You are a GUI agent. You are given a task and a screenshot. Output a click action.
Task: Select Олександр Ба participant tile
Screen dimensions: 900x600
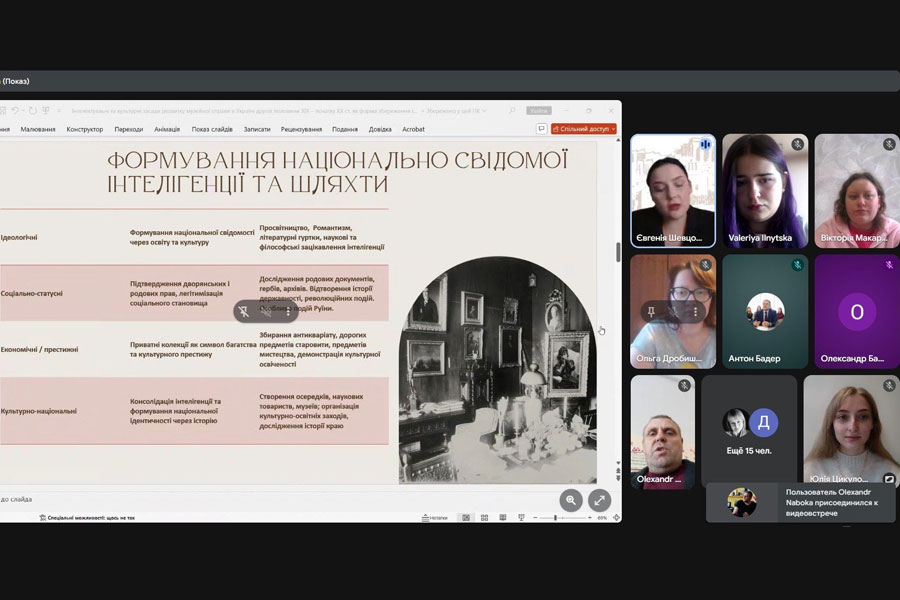[x=857, y=311]
